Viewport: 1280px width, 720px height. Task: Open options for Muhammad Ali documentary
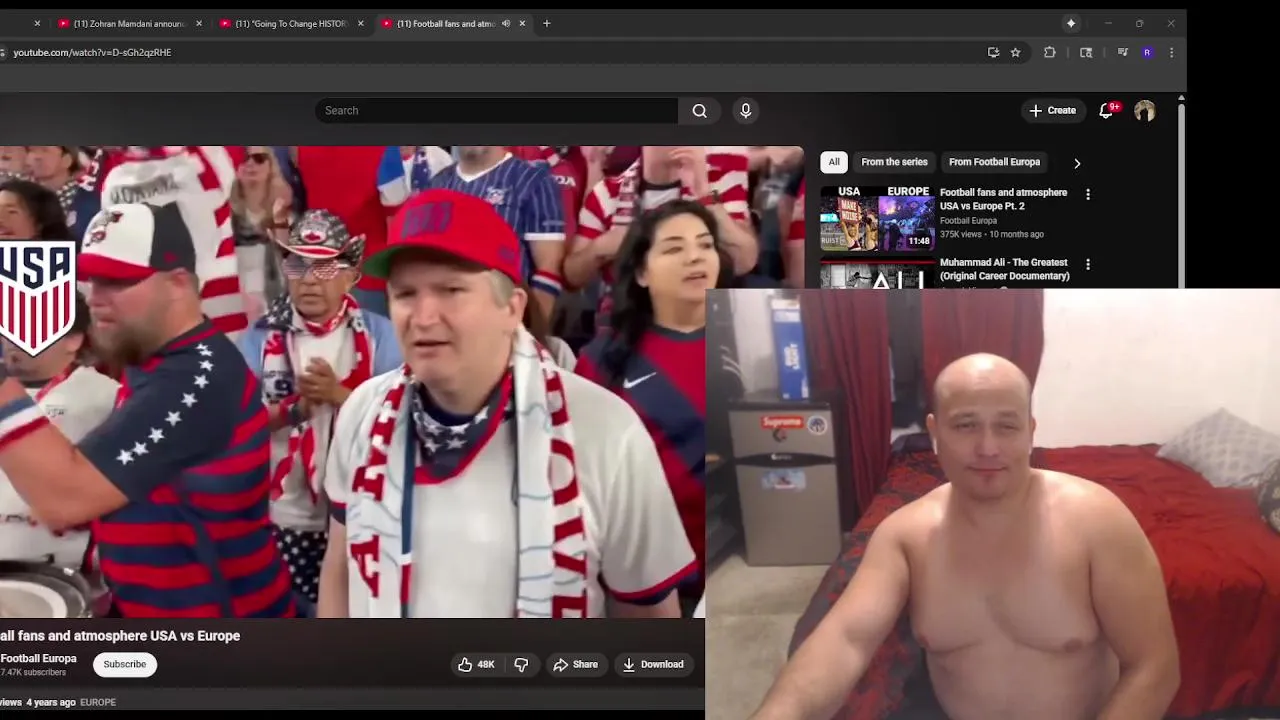[x=1088, y=264]
